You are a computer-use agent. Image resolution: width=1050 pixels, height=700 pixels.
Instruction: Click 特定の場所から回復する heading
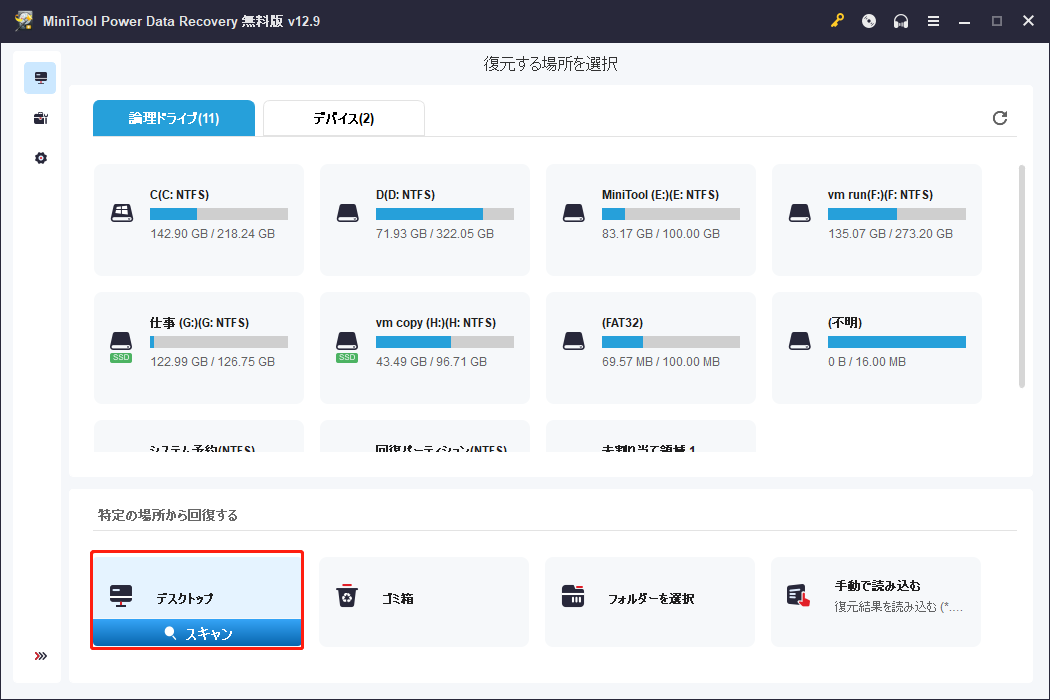(167, 515)
